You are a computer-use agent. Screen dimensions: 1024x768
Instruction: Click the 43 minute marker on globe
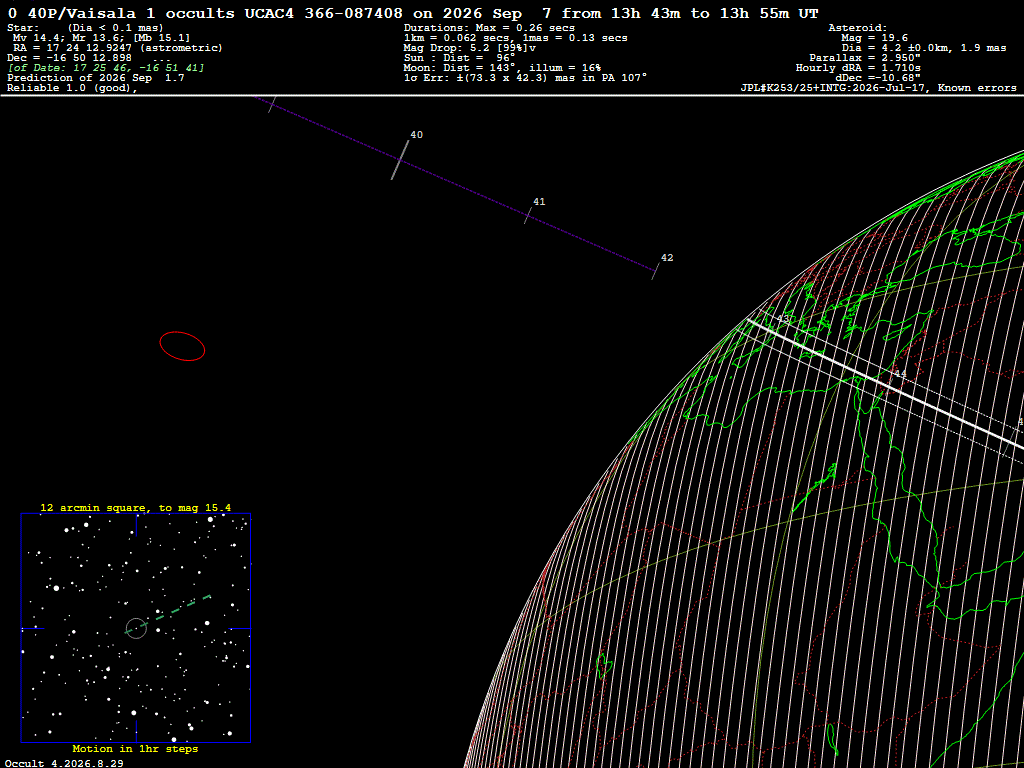tap(782, 318)
